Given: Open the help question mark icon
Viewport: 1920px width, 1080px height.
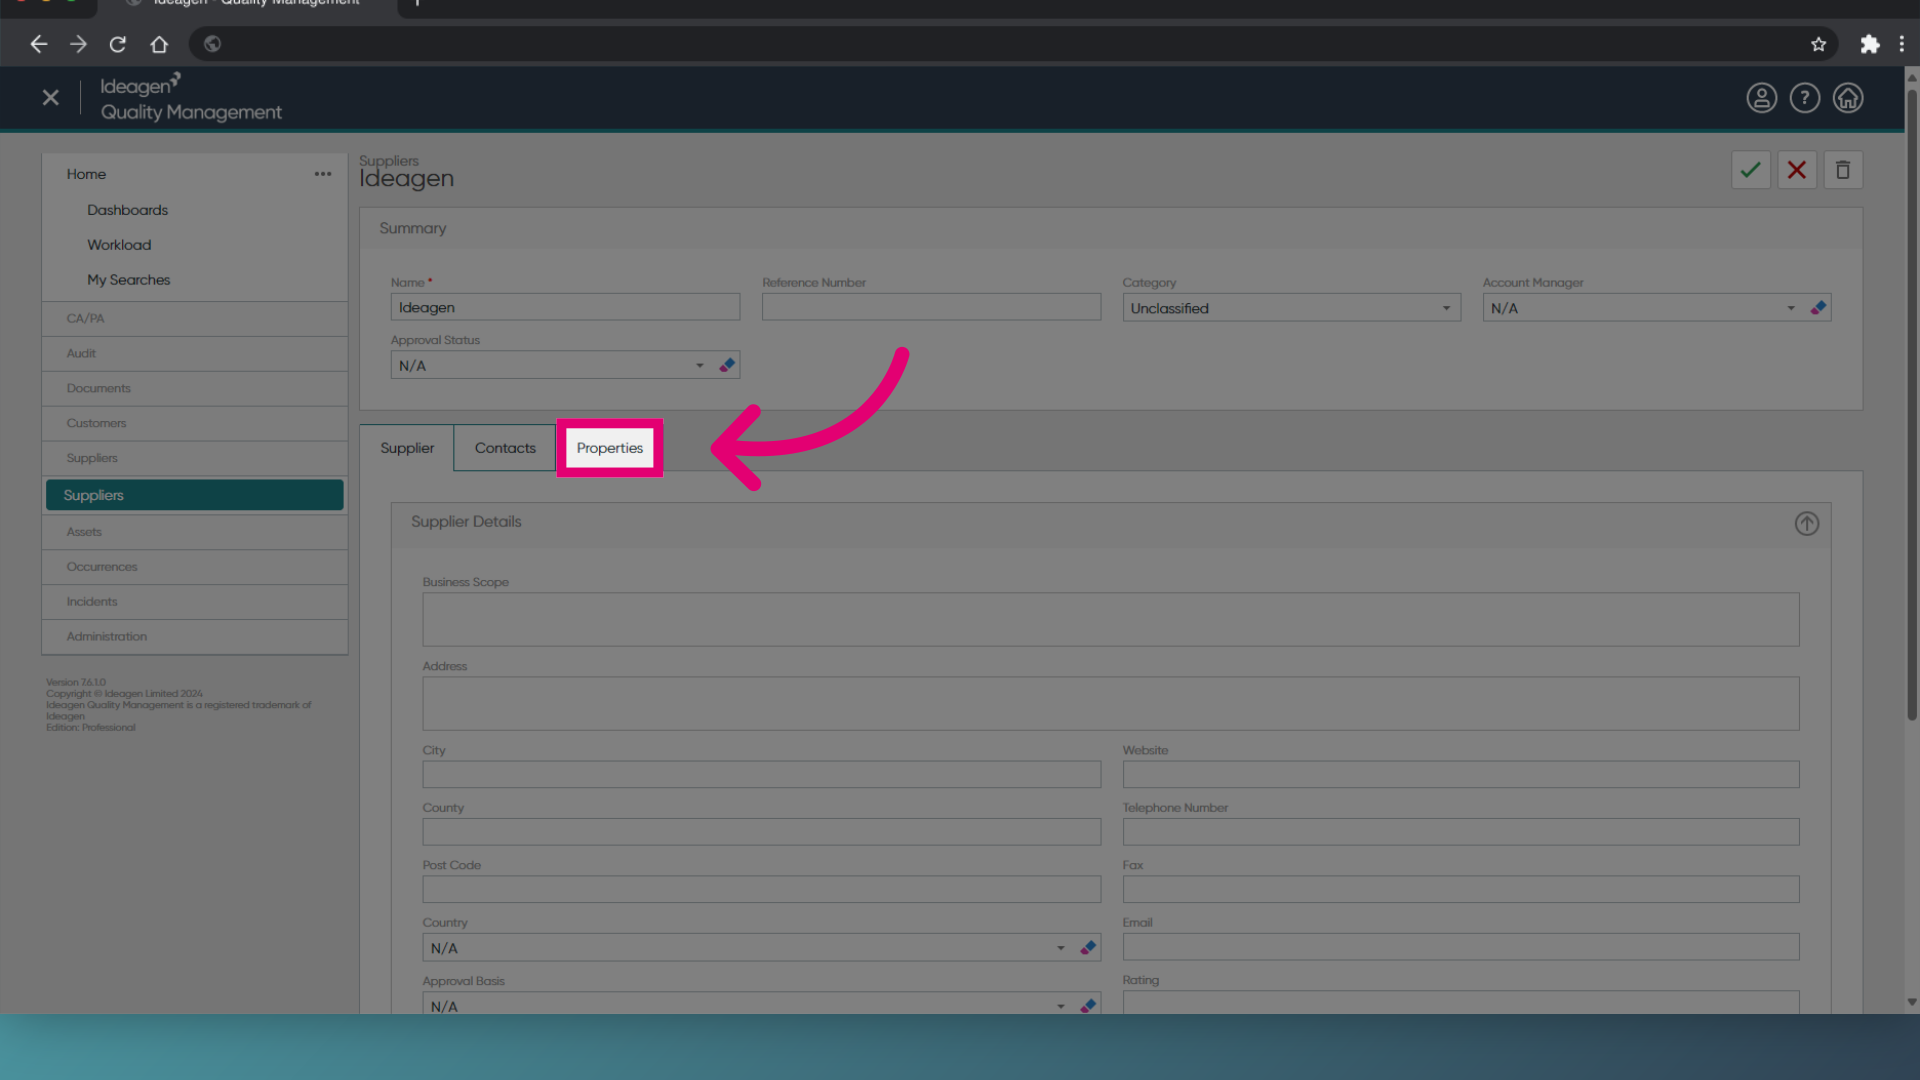Looking at the screenshot, I should click(1804, 98).
